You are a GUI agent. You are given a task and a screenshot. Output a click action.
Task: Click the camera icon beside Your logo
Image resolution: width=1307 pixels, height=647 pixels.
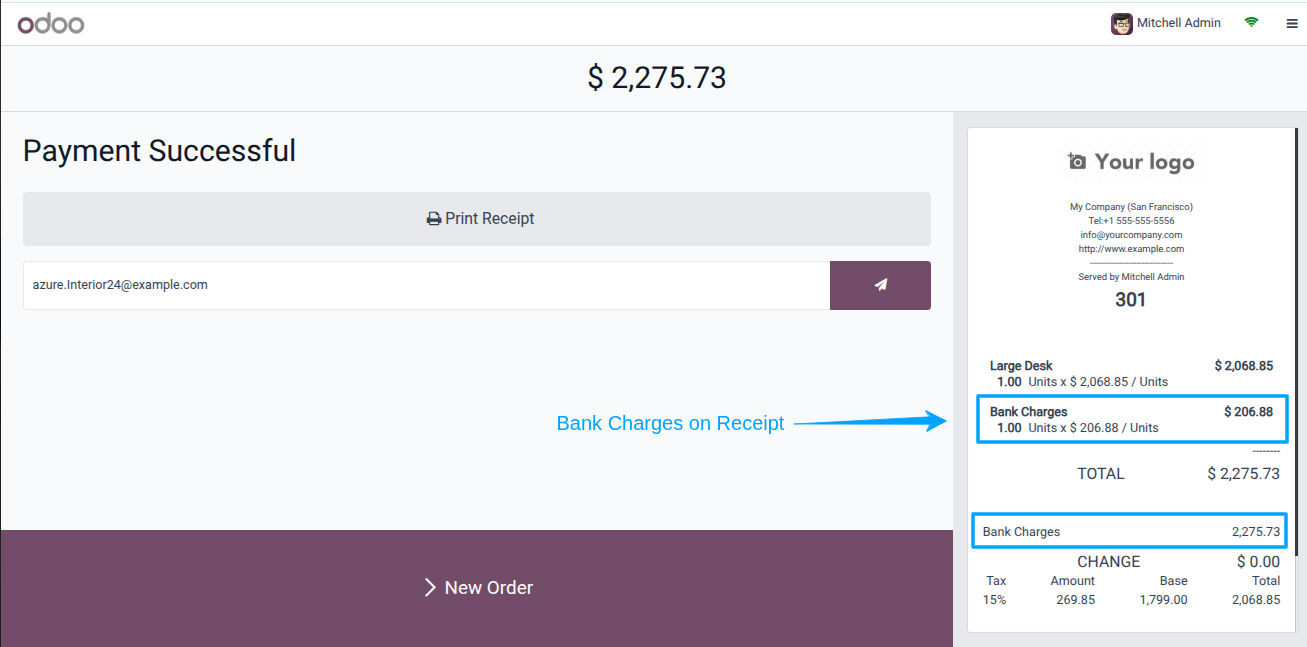[1077, 162]
